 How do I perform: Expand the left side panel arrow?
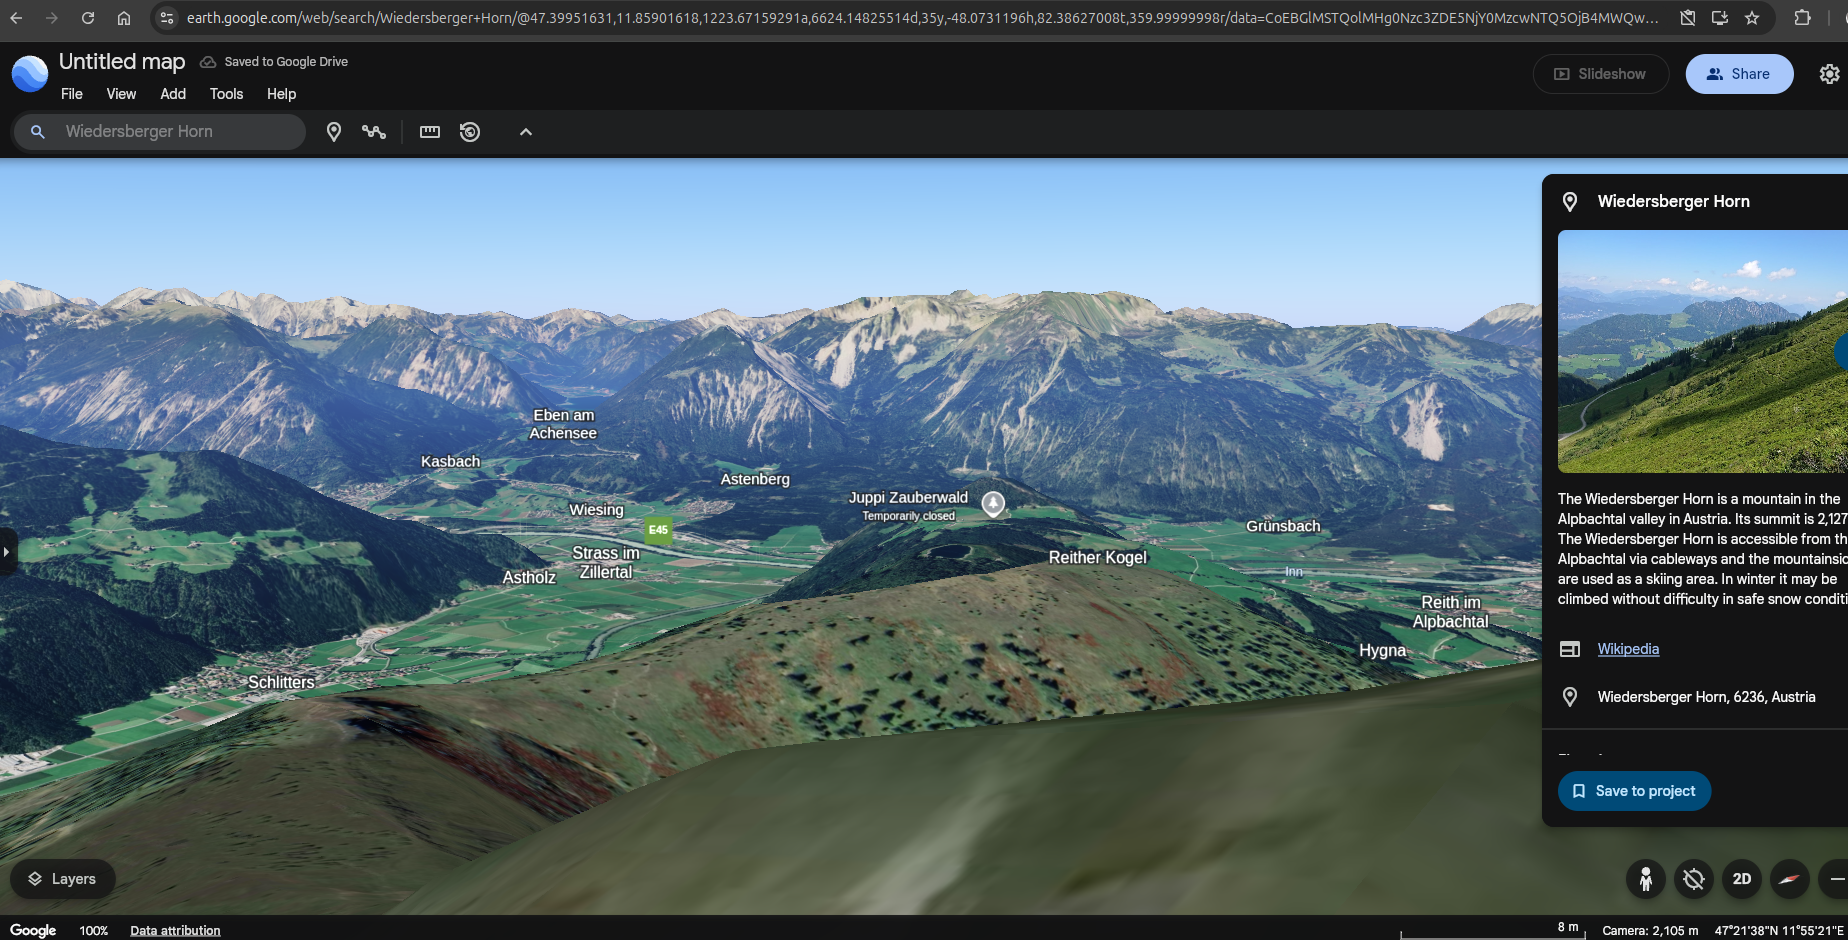(6, 551)
